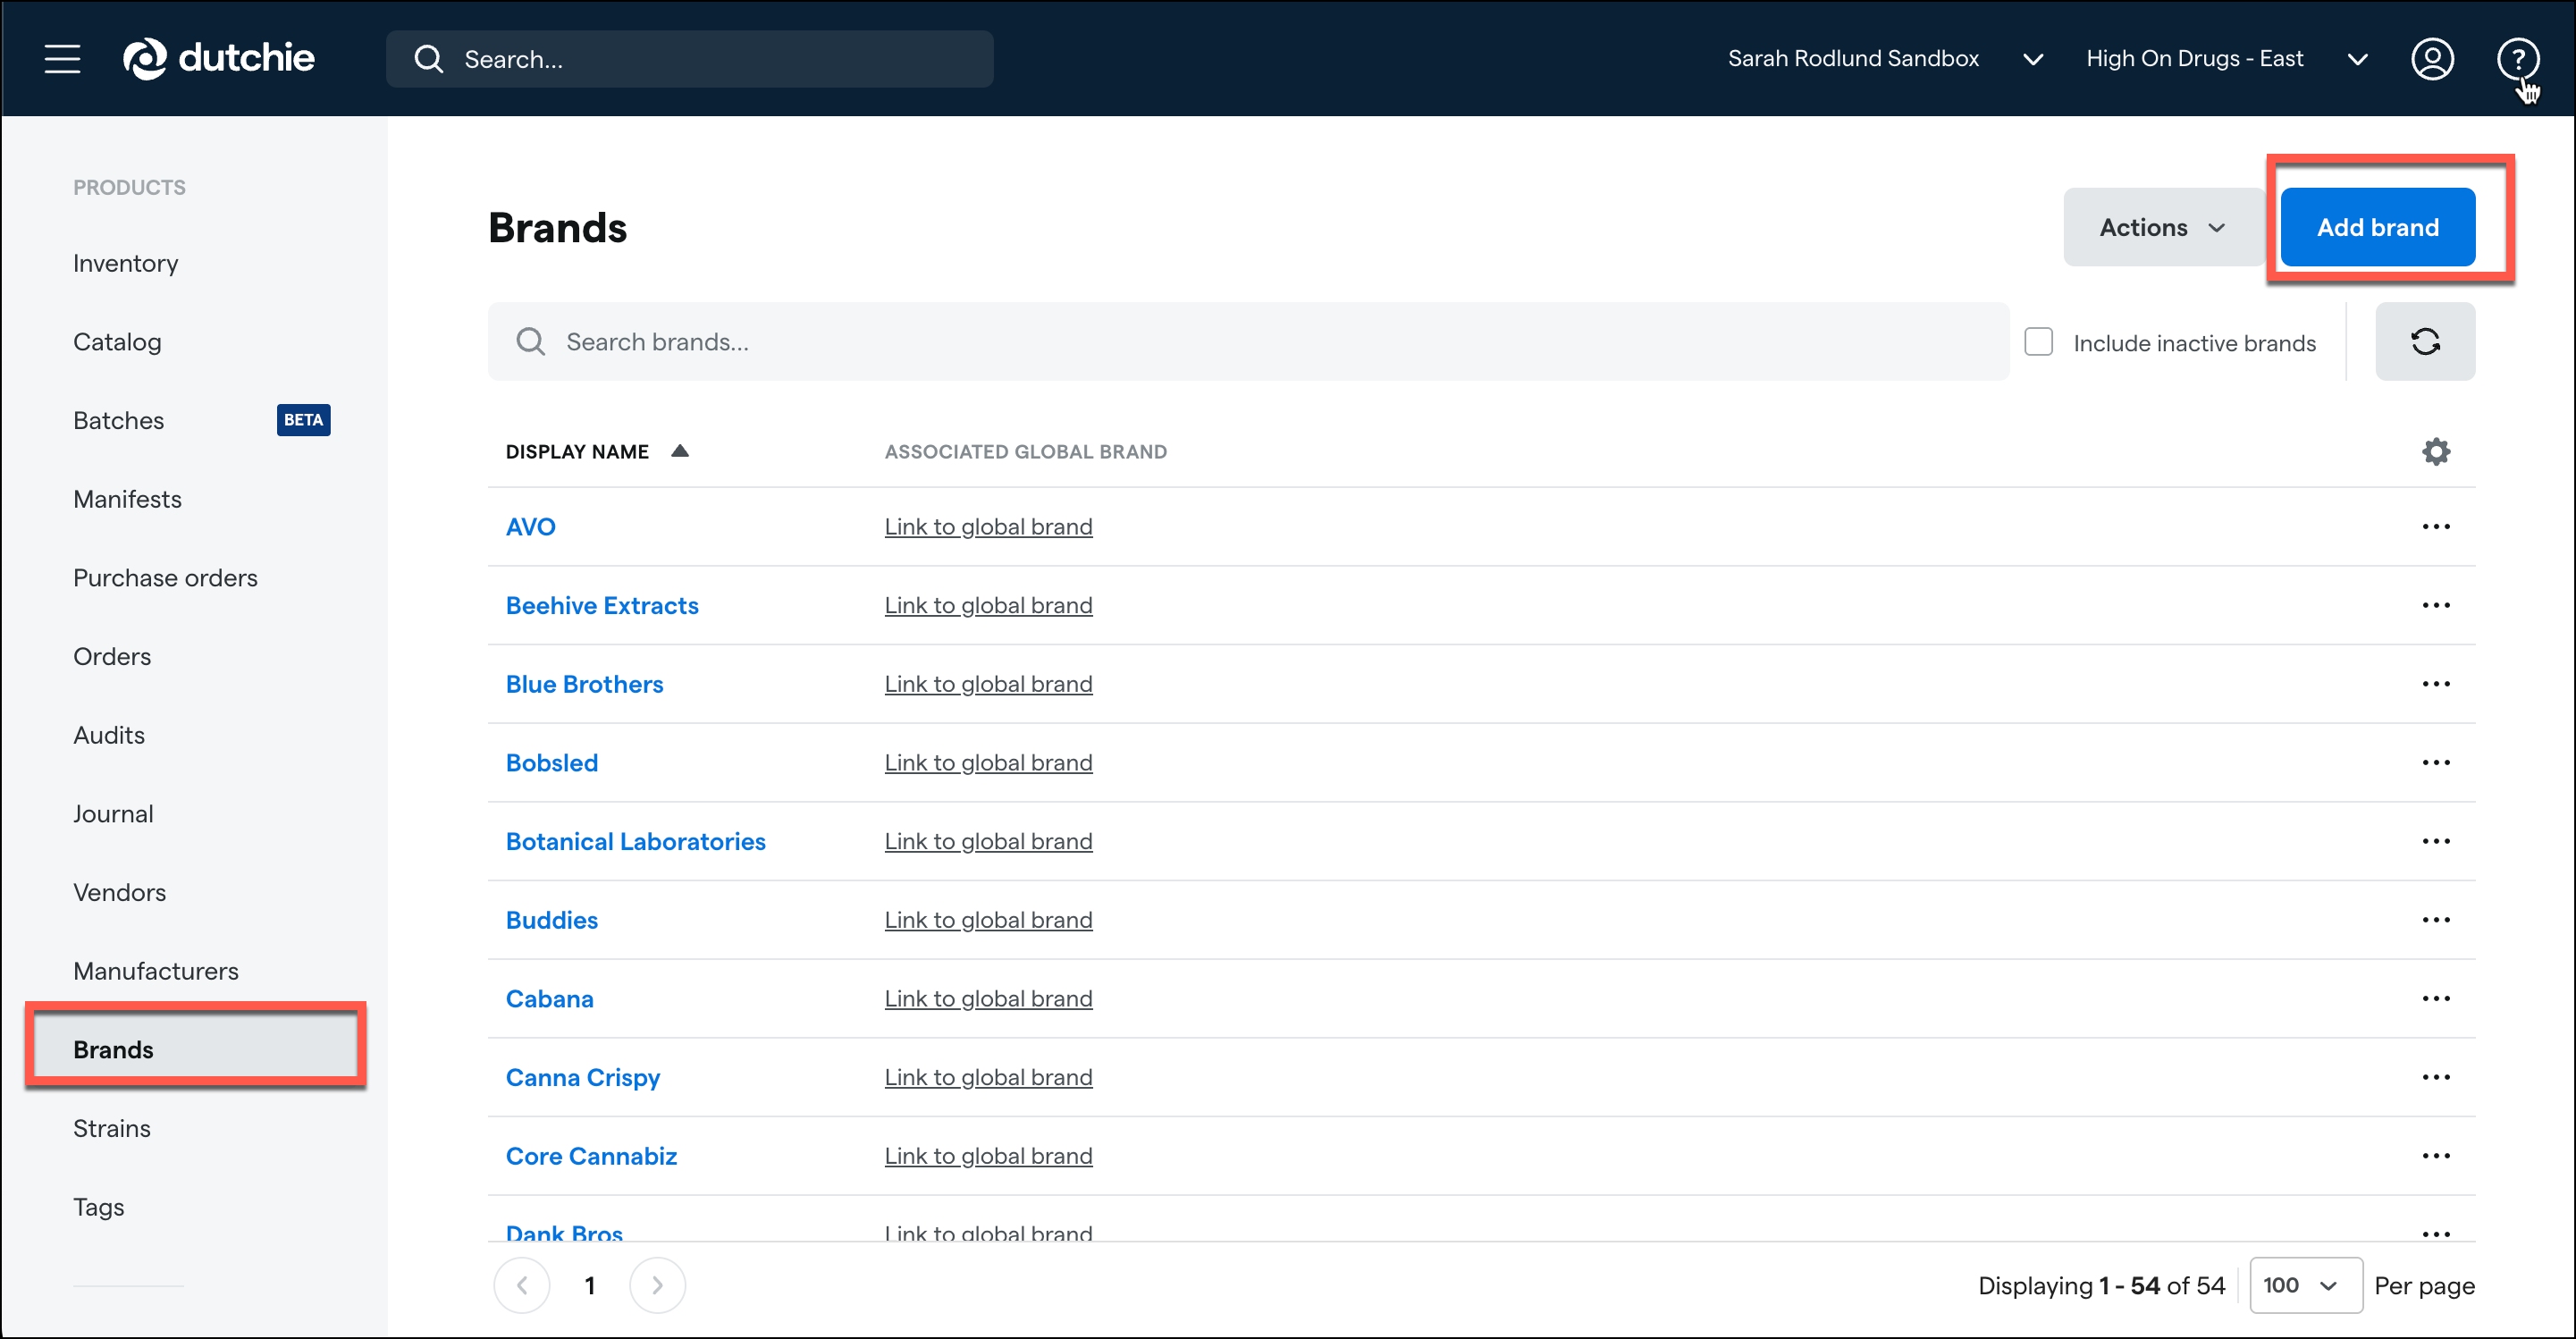Go to the previous page arrow

coord(522,1286)
